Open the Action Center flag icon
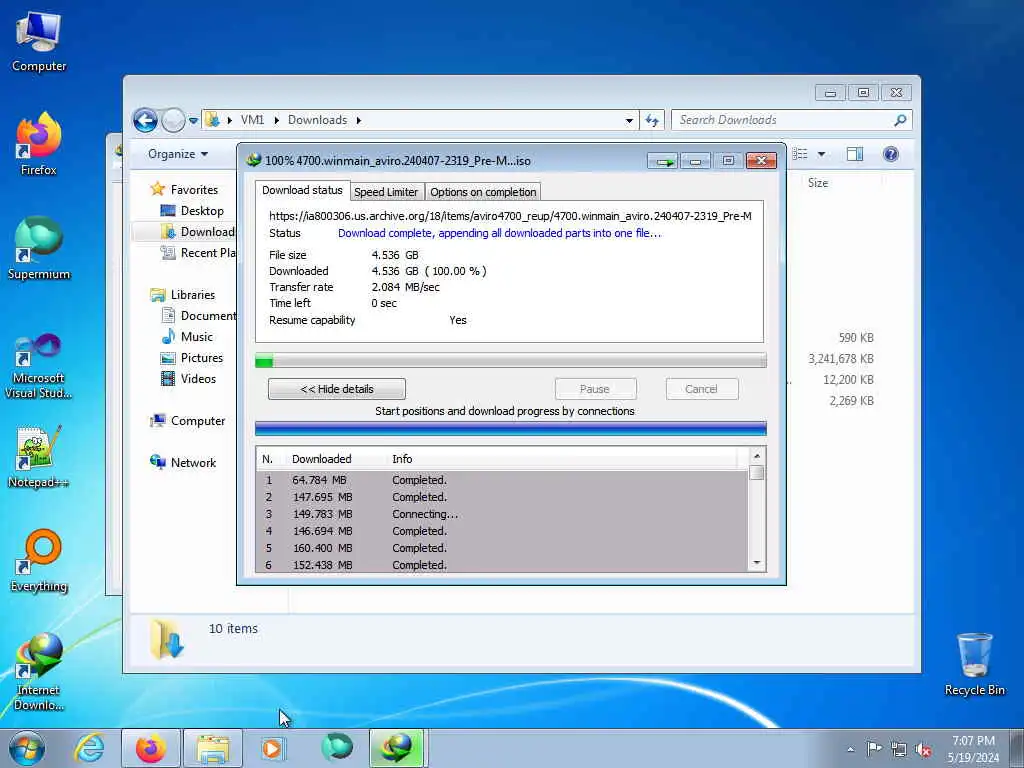This screenshot has height=768, width=1024. coord(874,748)
